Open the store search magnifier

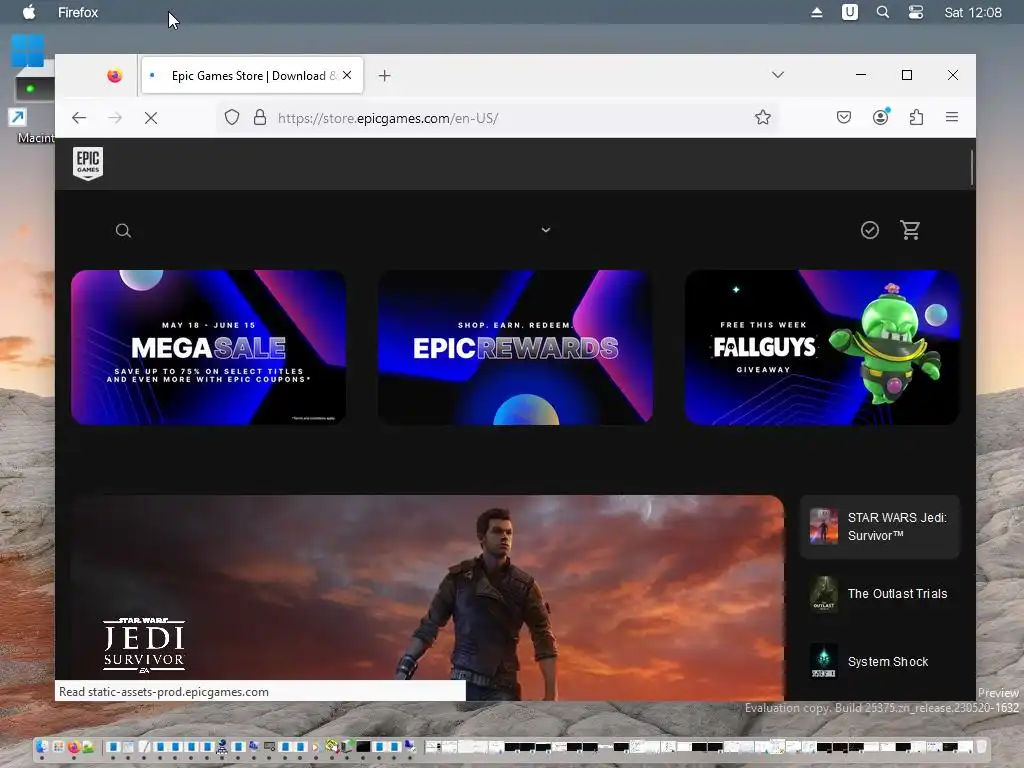tap(123, 231)
